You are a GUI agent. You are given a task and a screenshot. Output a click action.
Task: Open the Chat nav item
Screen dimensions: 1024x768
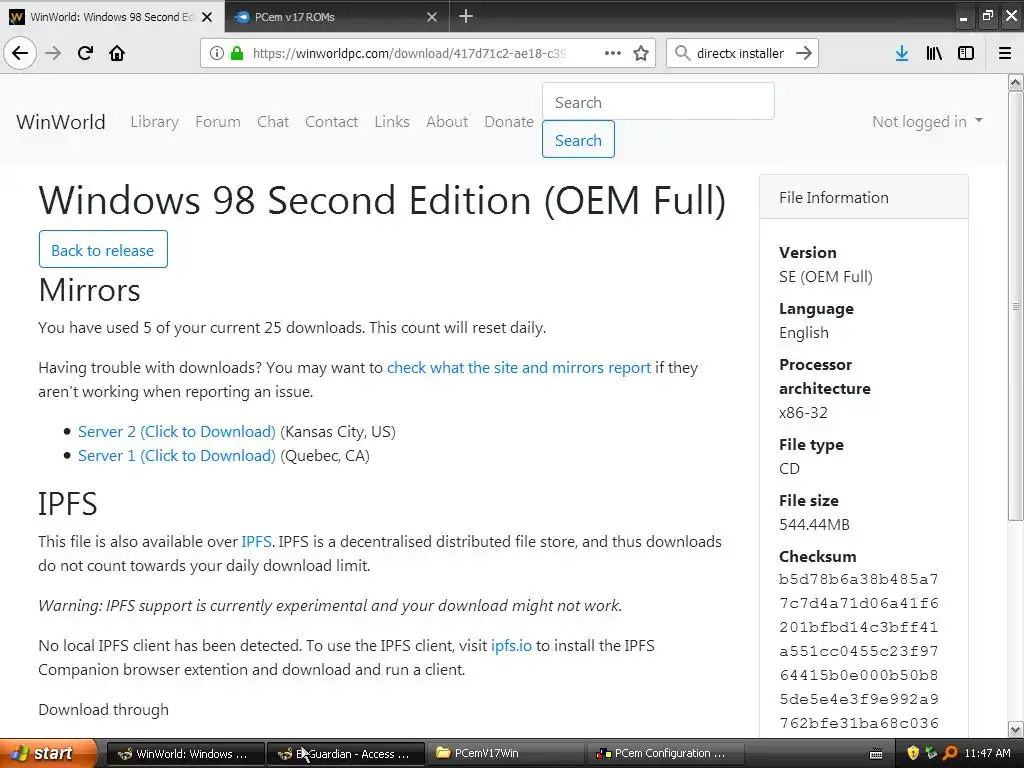click(x=273, y=121)
